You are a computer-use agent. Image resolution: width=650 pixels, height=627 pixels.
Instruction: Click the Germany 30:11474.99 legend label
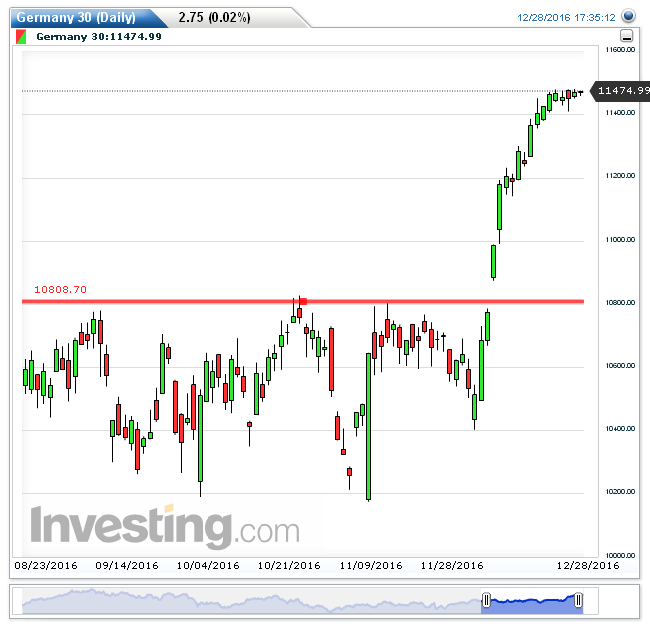tap(99, 37)
